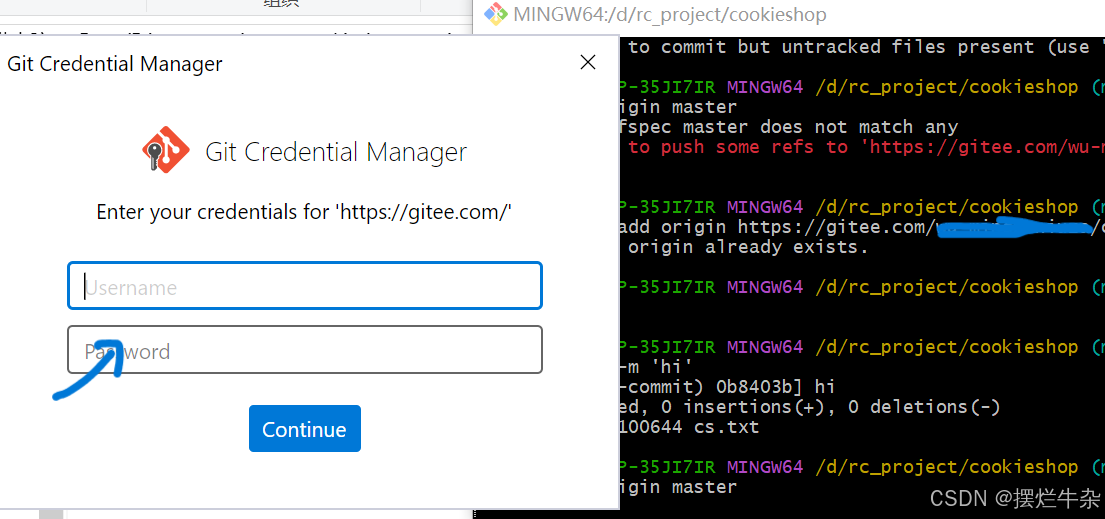Click the '0 insertions(+), 0 deletions(-)' line
Viewport: 1105px width, 519px height.
[810, 407]
